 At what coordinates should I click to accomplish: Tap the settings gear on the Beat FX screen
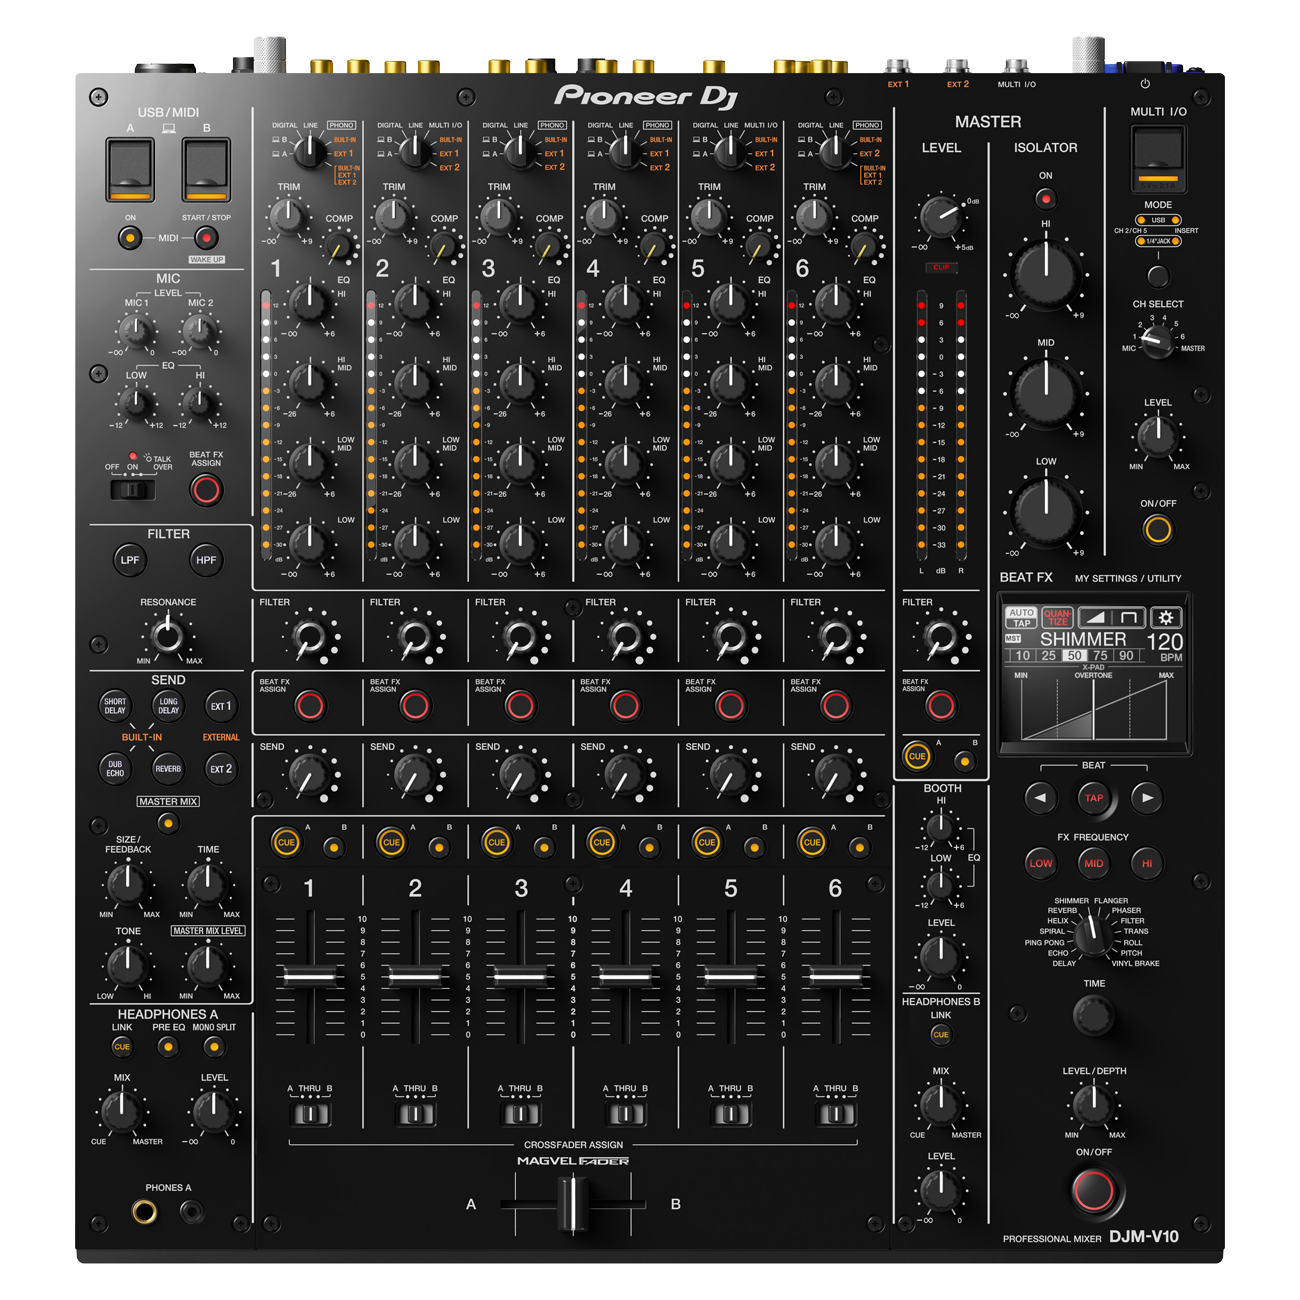click(1166, 617)
